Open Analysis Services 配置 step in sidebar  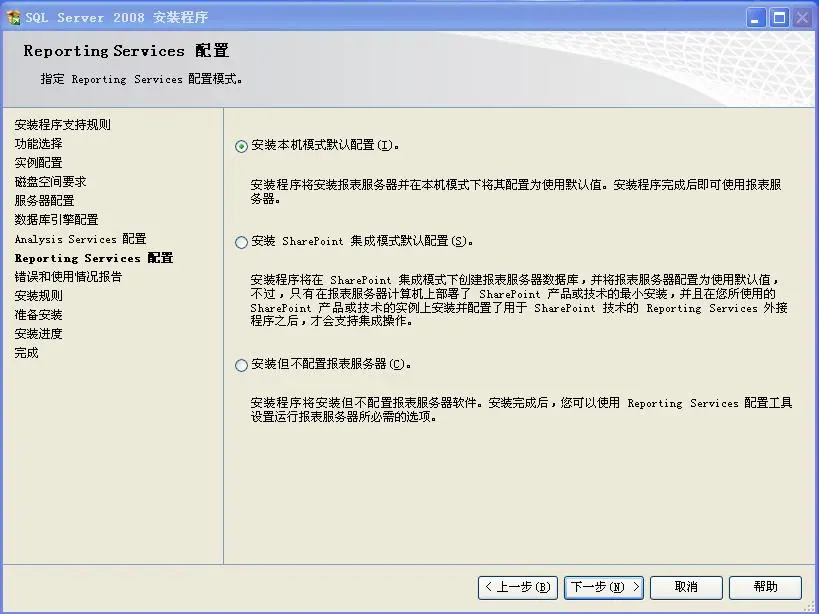pos(80,239)
